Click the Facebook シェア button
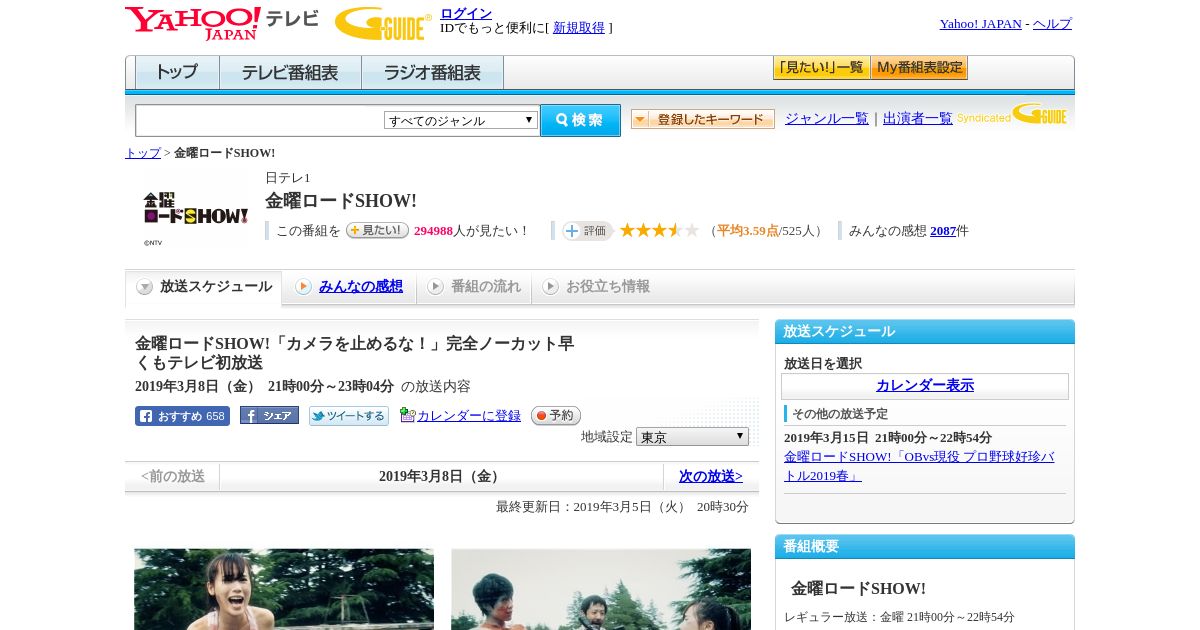This screenshot has width=1200, height=630. 269,415
